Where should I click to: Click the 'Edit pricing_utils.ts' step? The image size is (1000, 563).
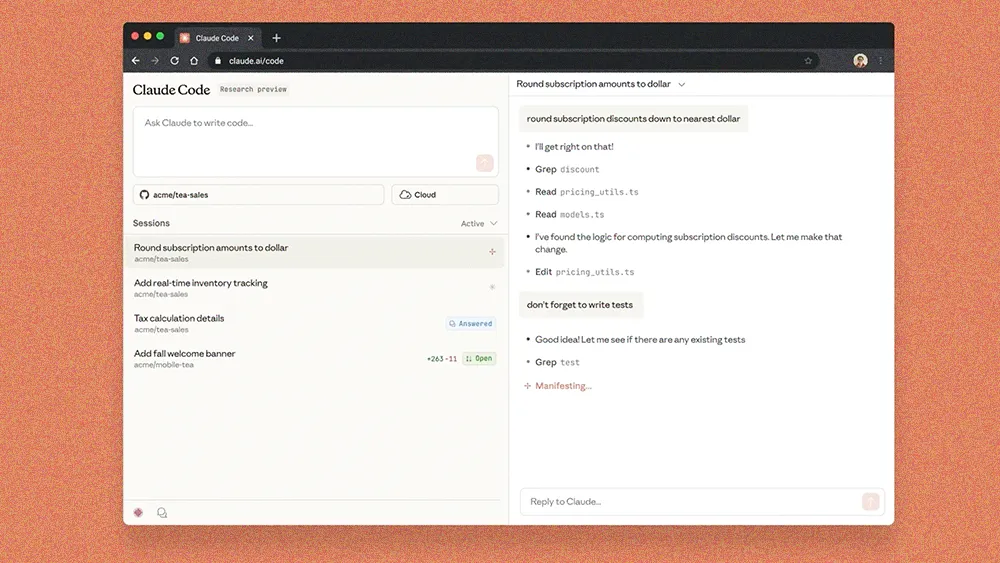pyautogui.click(x=584, y=272)
